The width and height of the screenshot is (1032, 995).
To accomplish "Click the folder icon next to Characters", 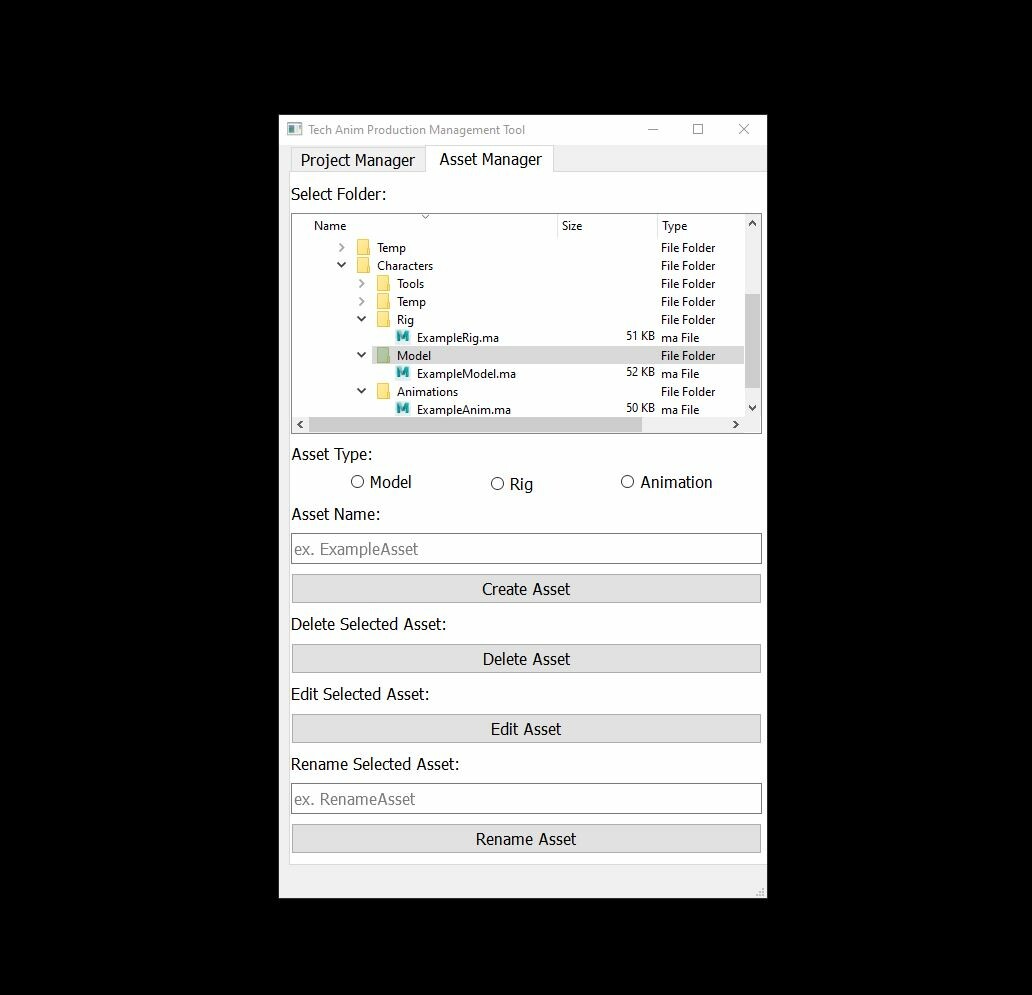I will [x=363, y=265].
